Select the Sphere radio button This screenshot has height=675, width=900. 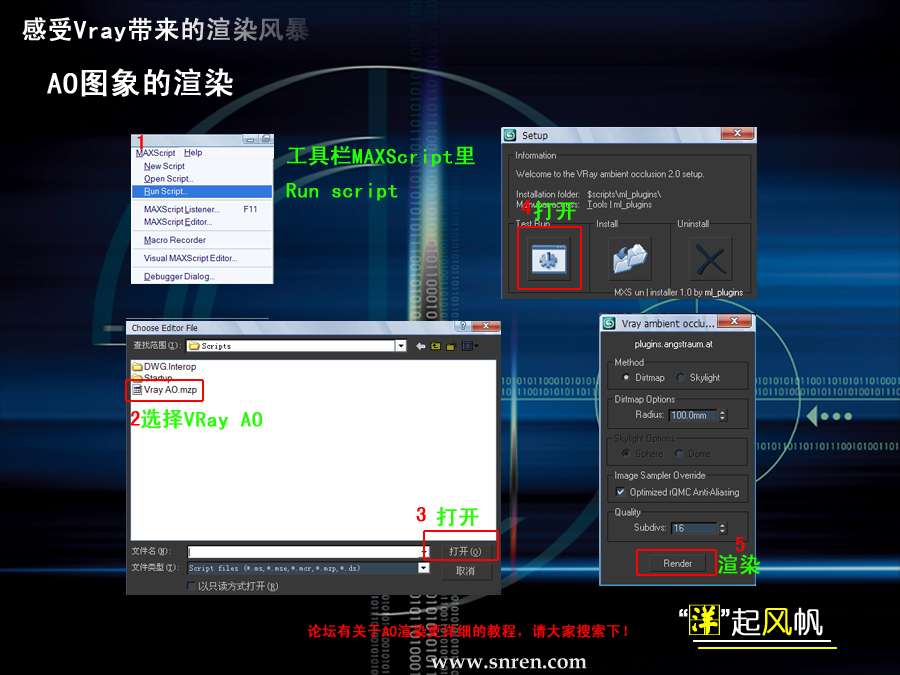click(x=626, y=453)
